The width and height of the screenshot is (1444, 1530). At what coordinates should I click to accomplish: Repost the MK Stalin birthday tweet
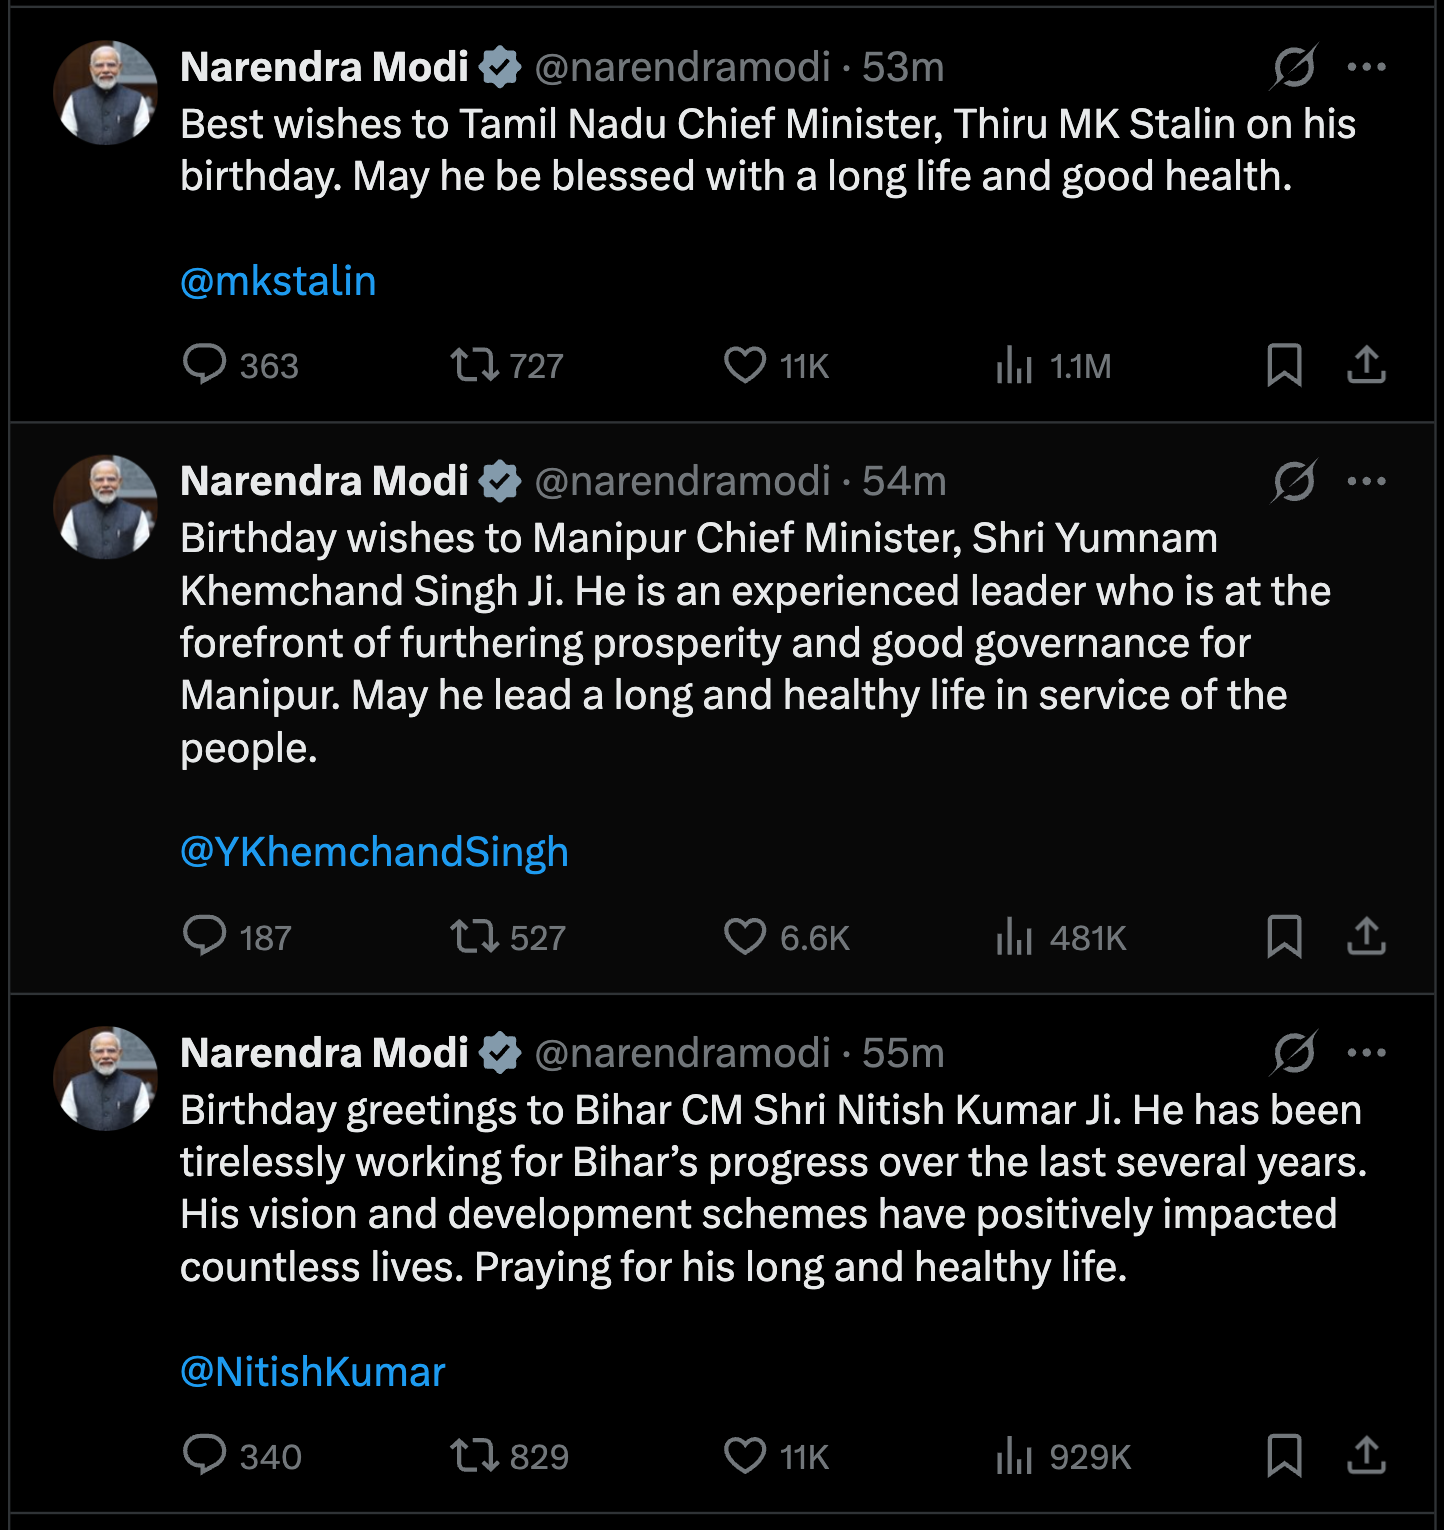point(474,365)
